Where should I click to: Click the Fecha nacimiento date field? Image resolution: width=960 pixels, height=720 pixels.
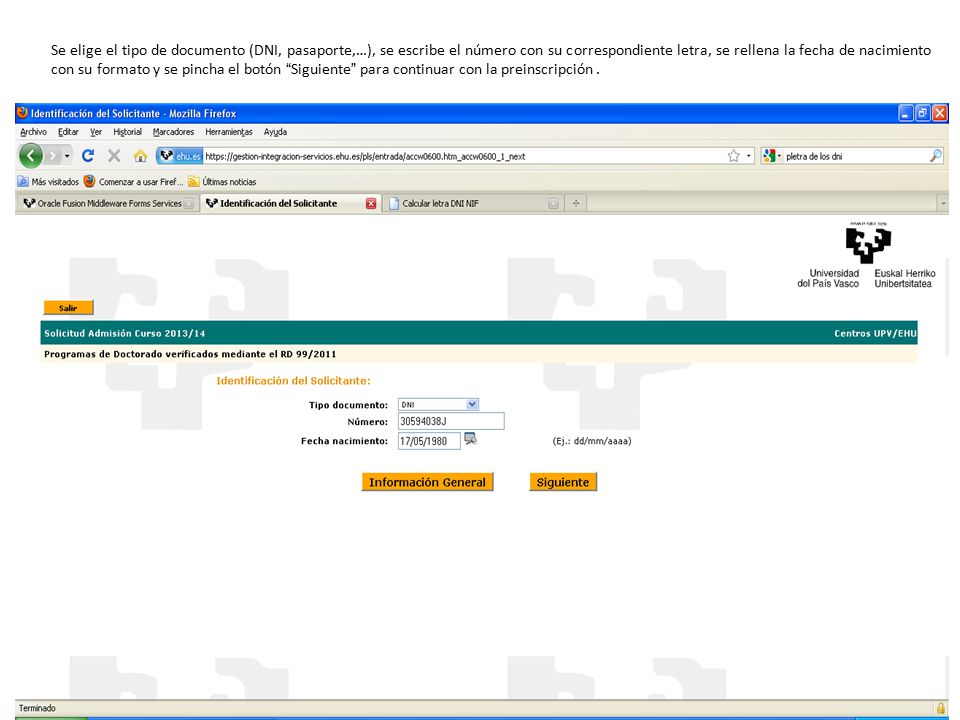(429, 441)
